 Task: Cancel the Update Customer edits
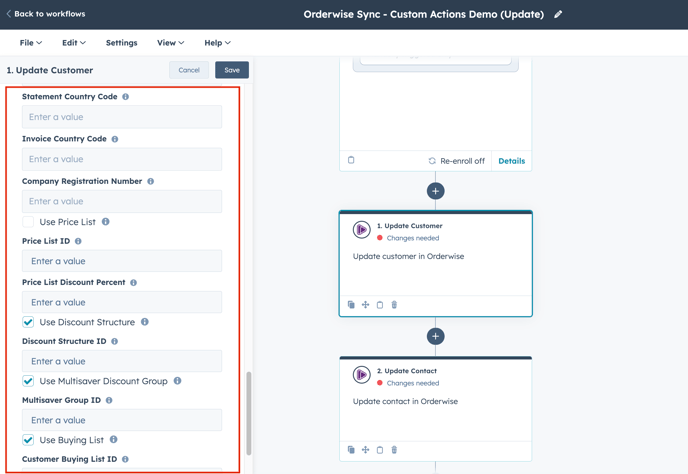click(189, 70)
